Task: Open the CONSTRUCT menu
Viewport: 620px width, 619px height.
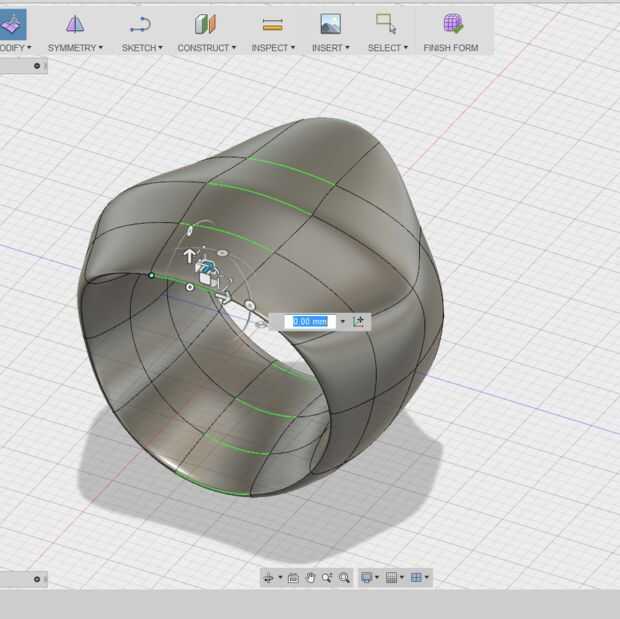Action: [x=206, y=47]
